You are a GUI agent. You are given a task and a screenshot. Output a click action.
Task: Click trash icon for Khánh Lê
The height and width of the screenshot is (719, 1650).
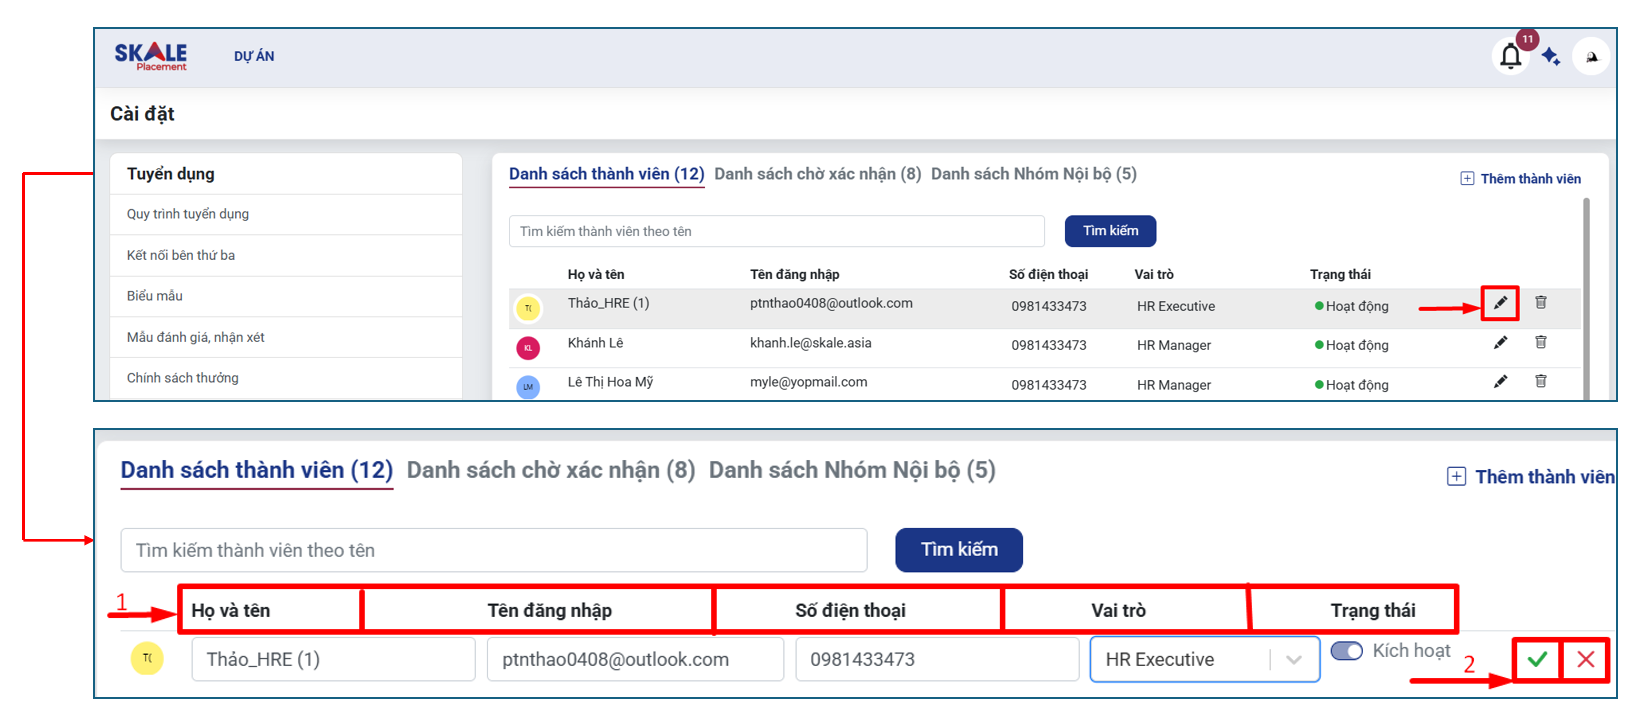coord(1541,343)
